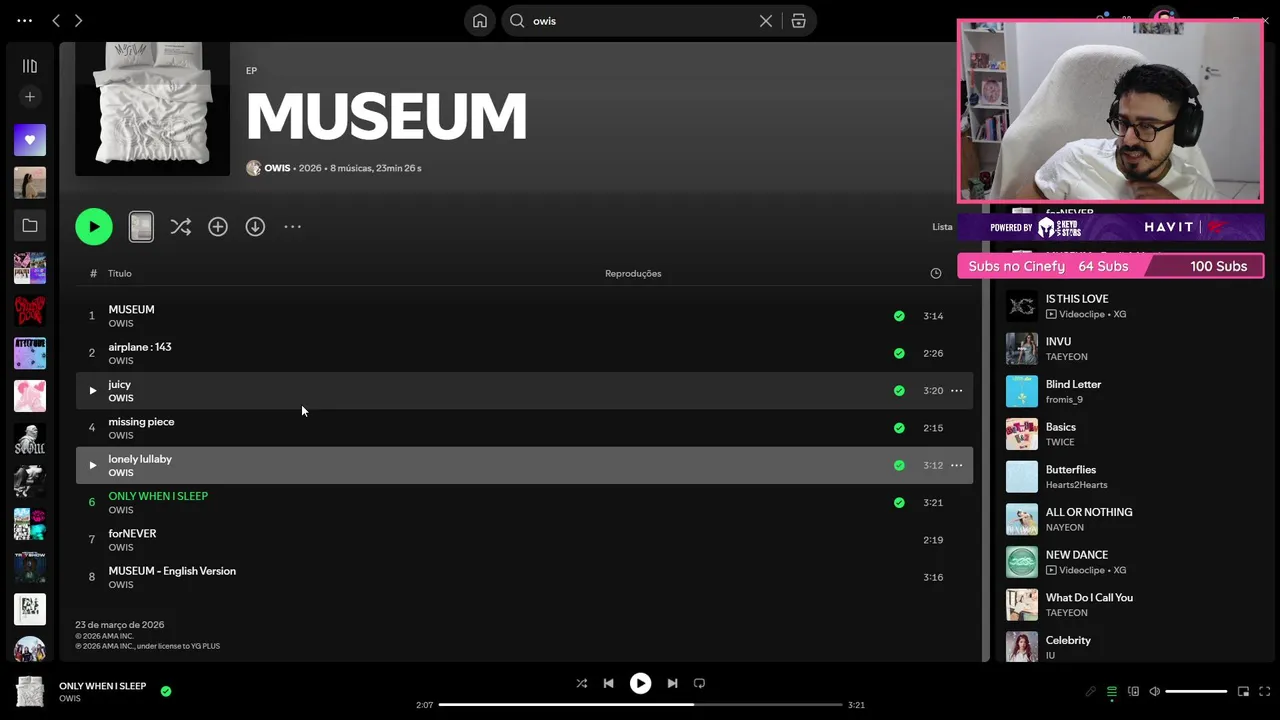Mute with the speaker volume icon
This screenshot has width=1280, height=720.
[x=1154, y=692]
